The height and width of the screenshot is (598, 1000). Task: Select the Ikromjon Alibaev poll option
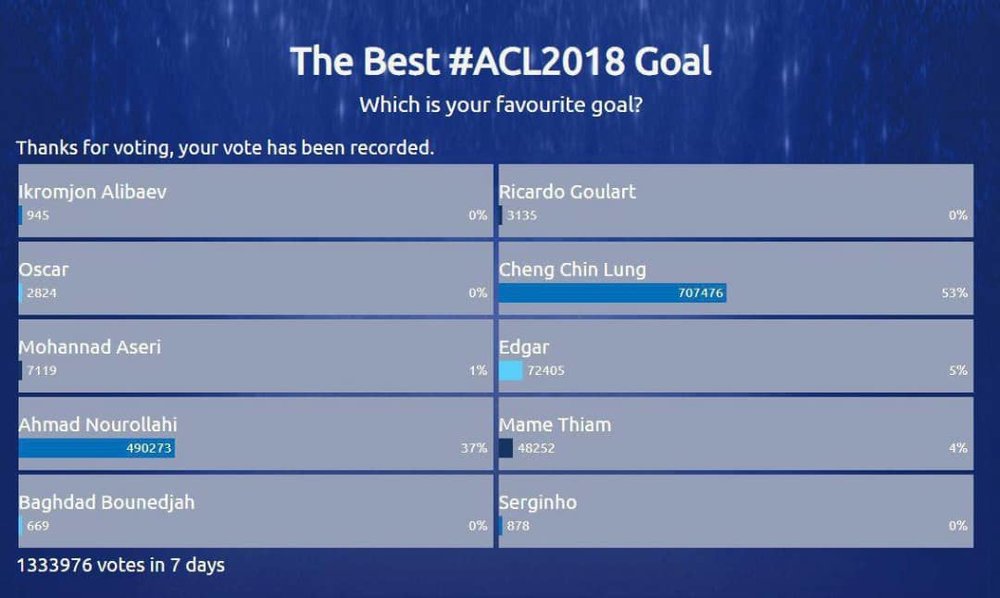pos(256,201)
